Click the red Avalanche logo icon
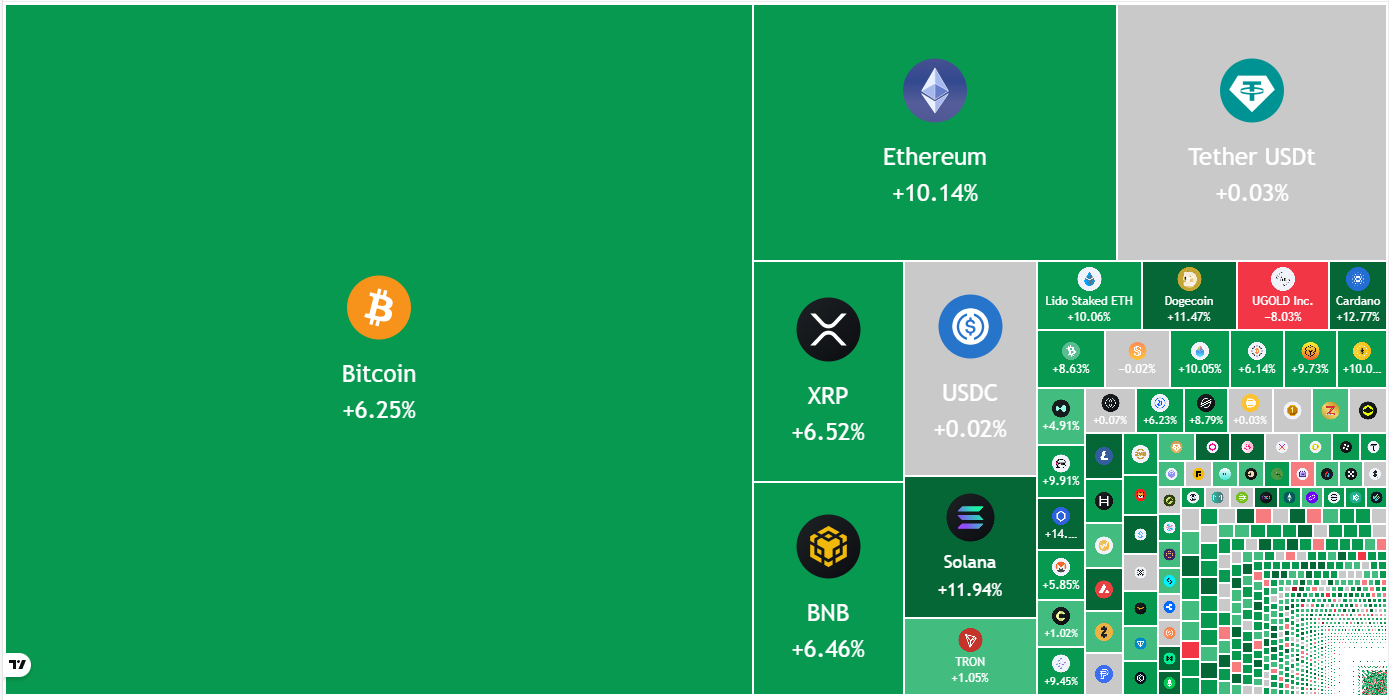The image size is (1392, 700). 1104,588
